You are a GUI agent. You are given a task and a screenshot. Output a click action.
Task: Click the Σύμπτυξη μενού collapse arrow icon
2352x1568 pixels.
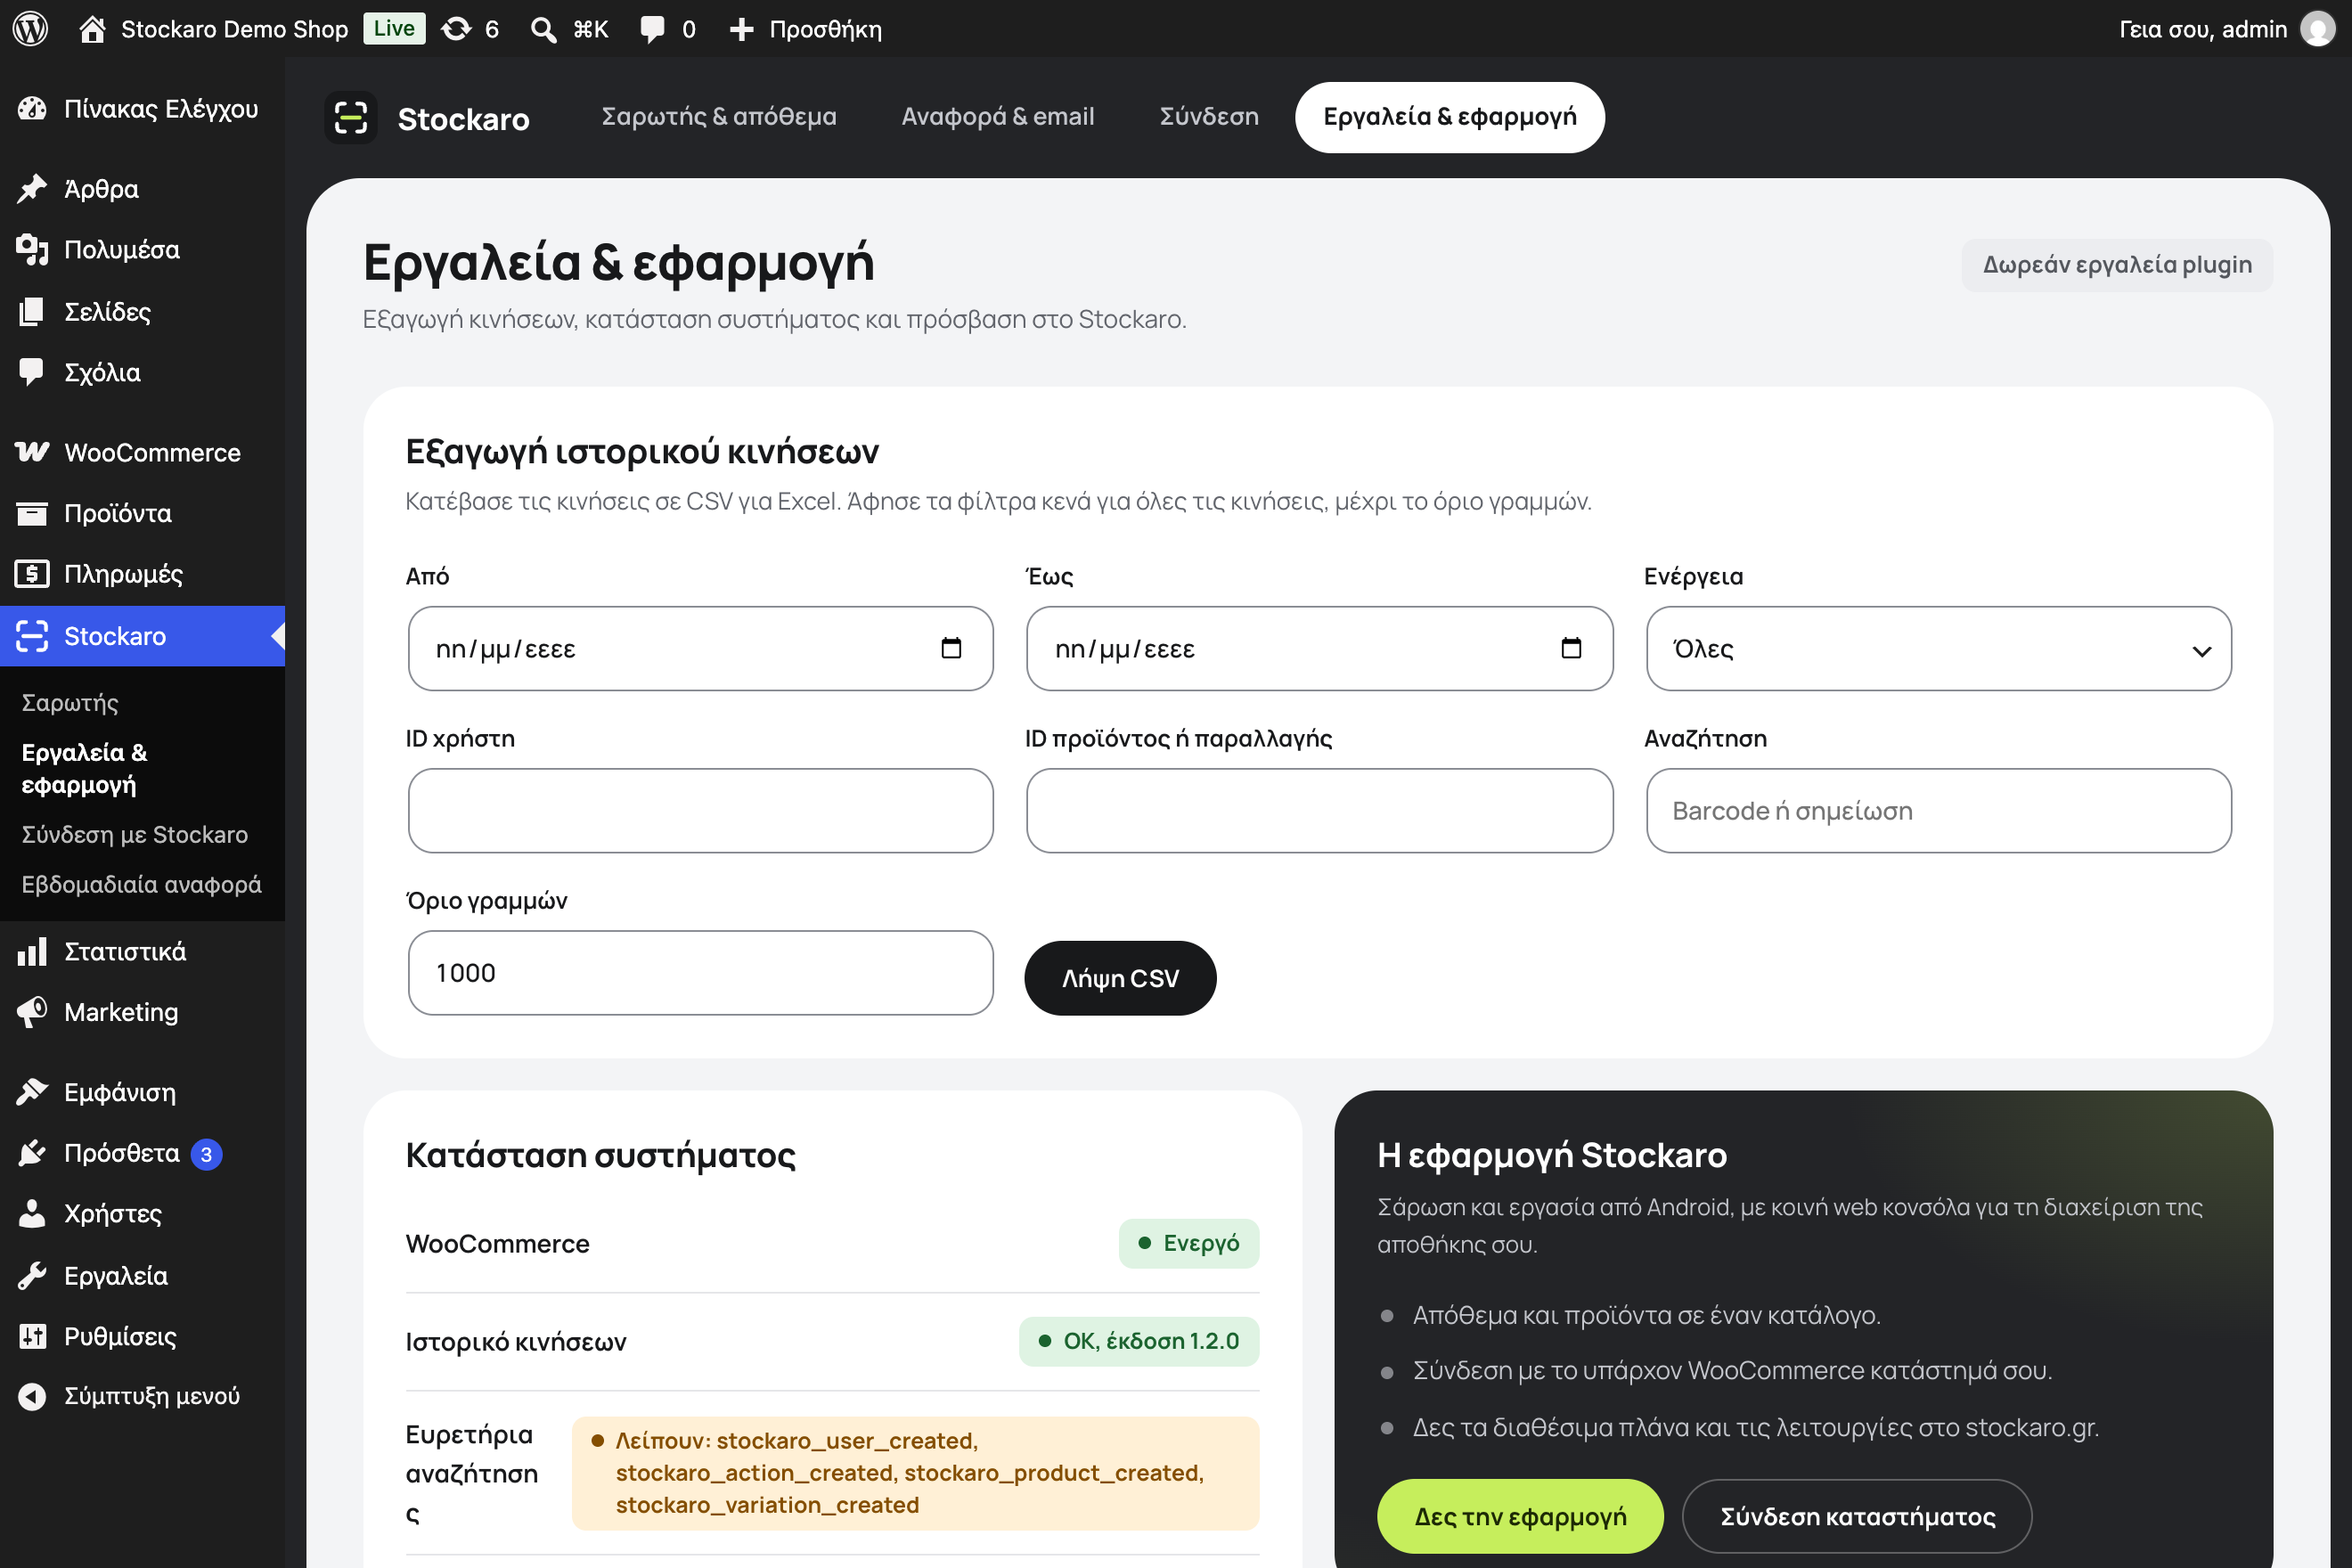pos(32,1396)
